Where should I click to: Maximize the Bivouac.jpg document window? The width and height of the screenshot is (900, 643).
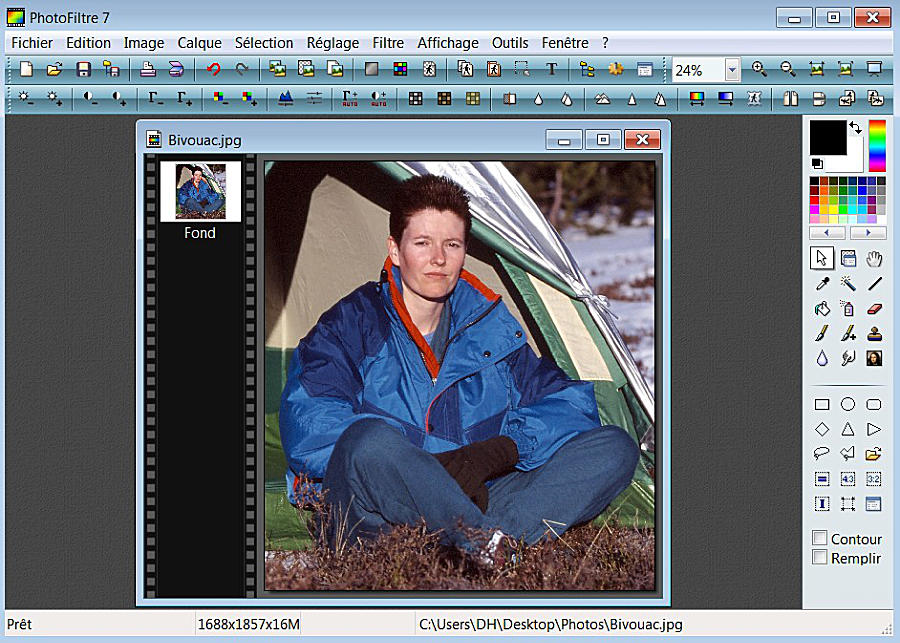pos(603,140)
